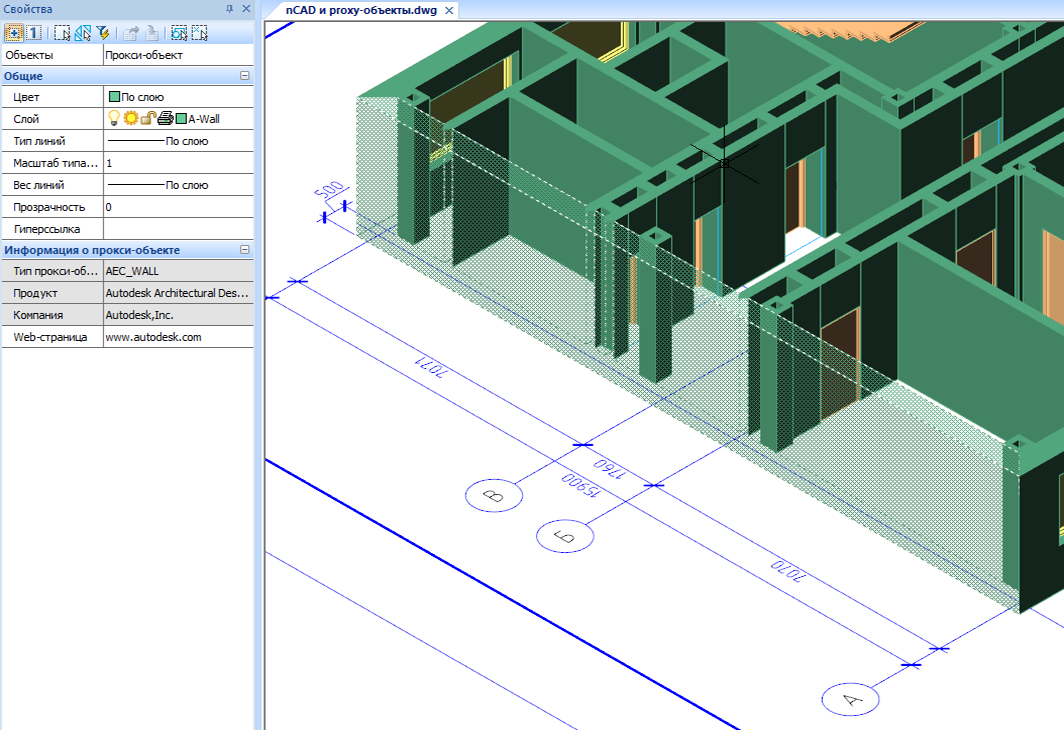Click the select-by-circle cursor icon in Properties toolbar
Screen dimensions: 1064x730
(x=180, y=32)
